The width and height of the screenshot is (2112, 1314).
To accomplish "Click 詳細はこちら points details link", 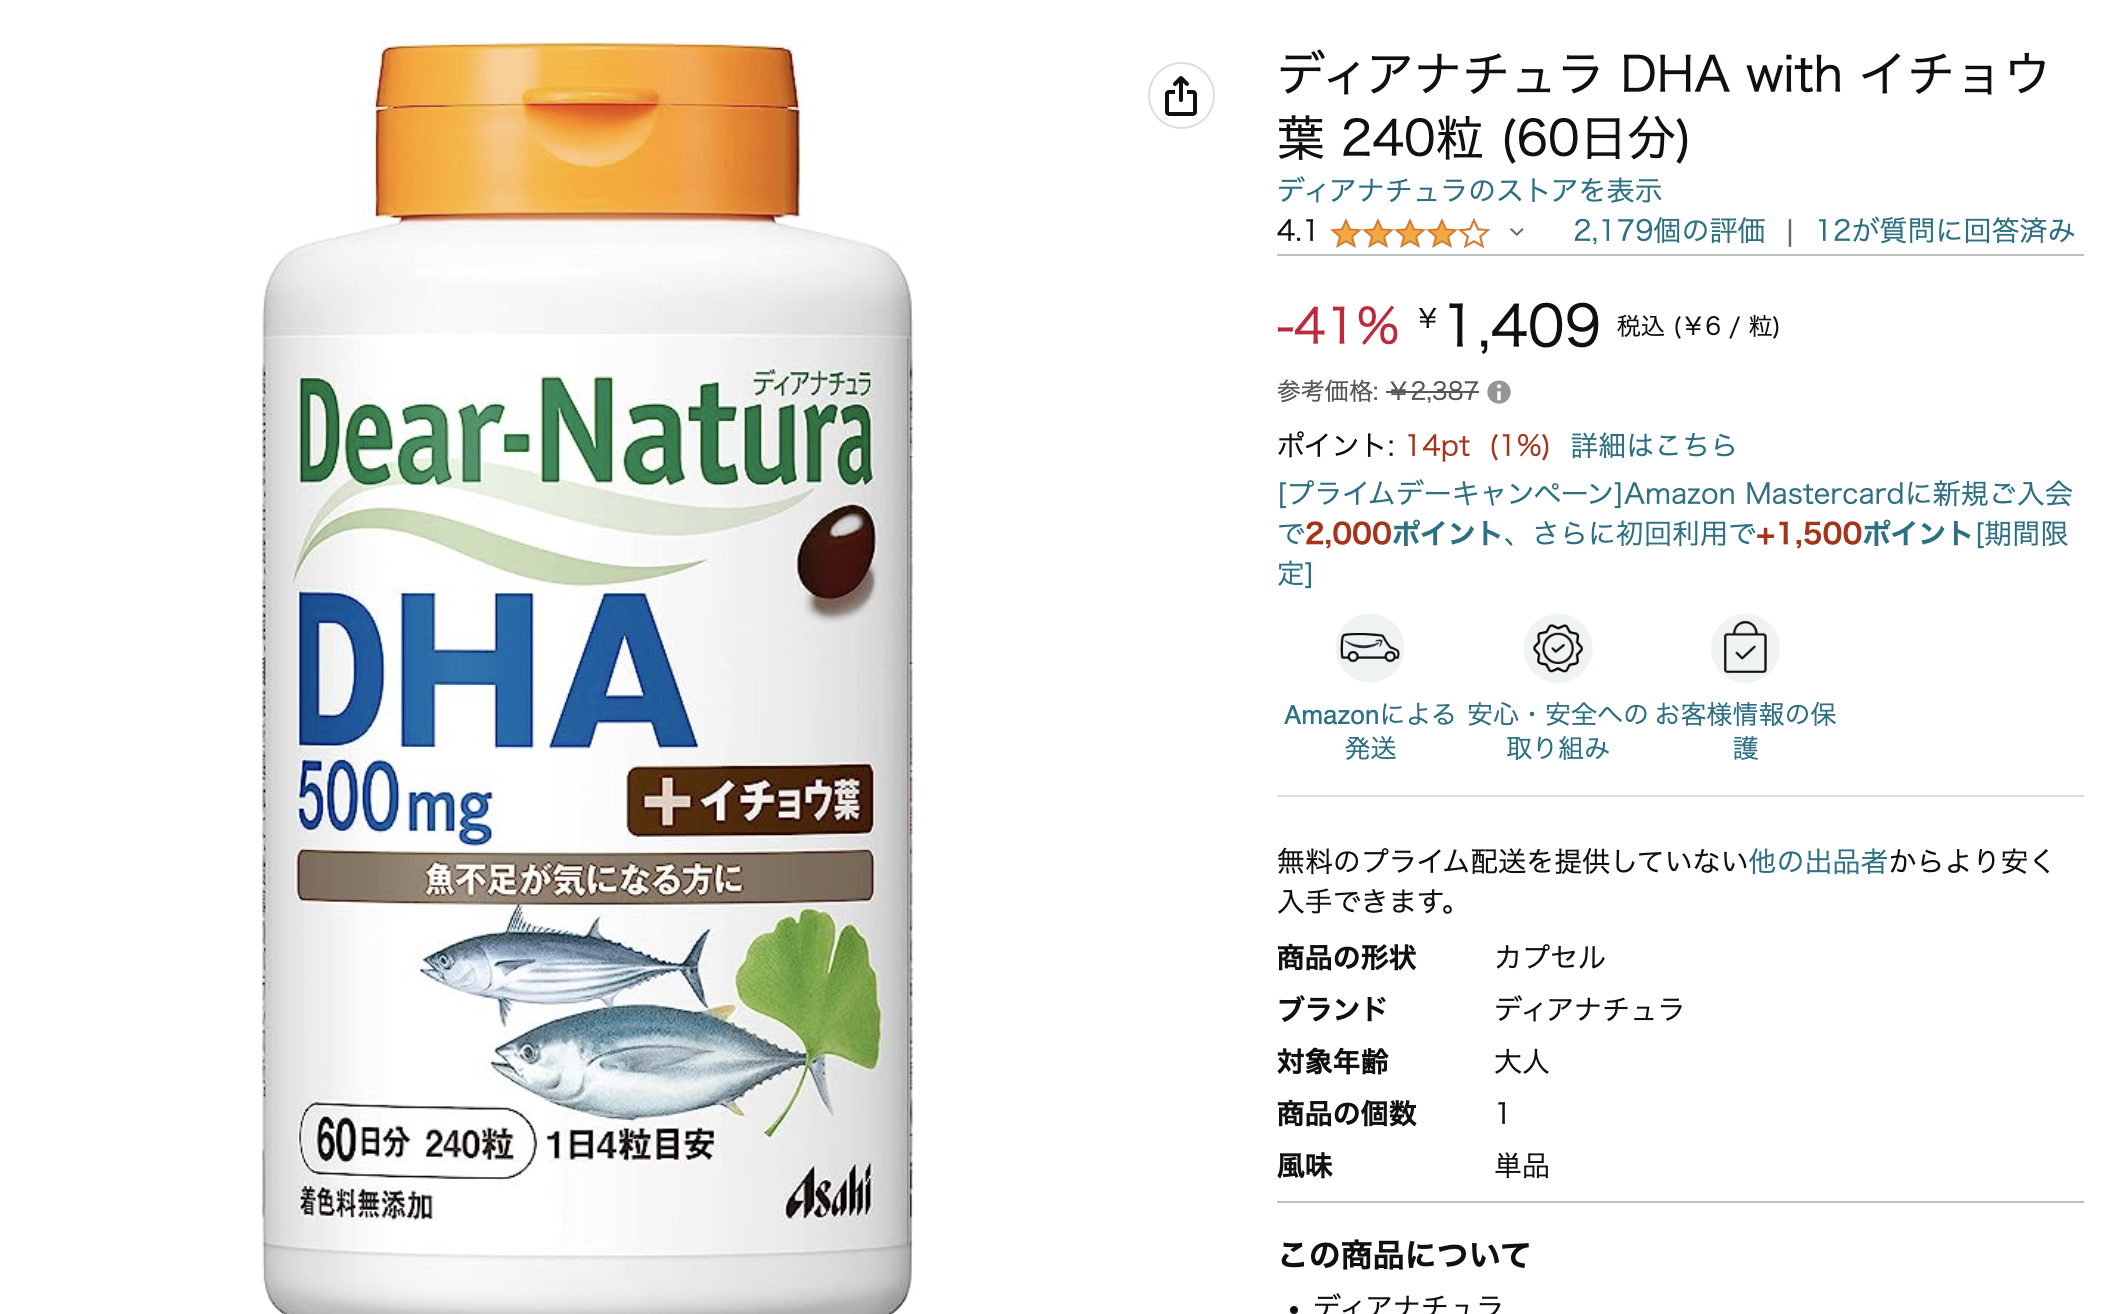I will pyautogui.click(x=1653, y=445).
